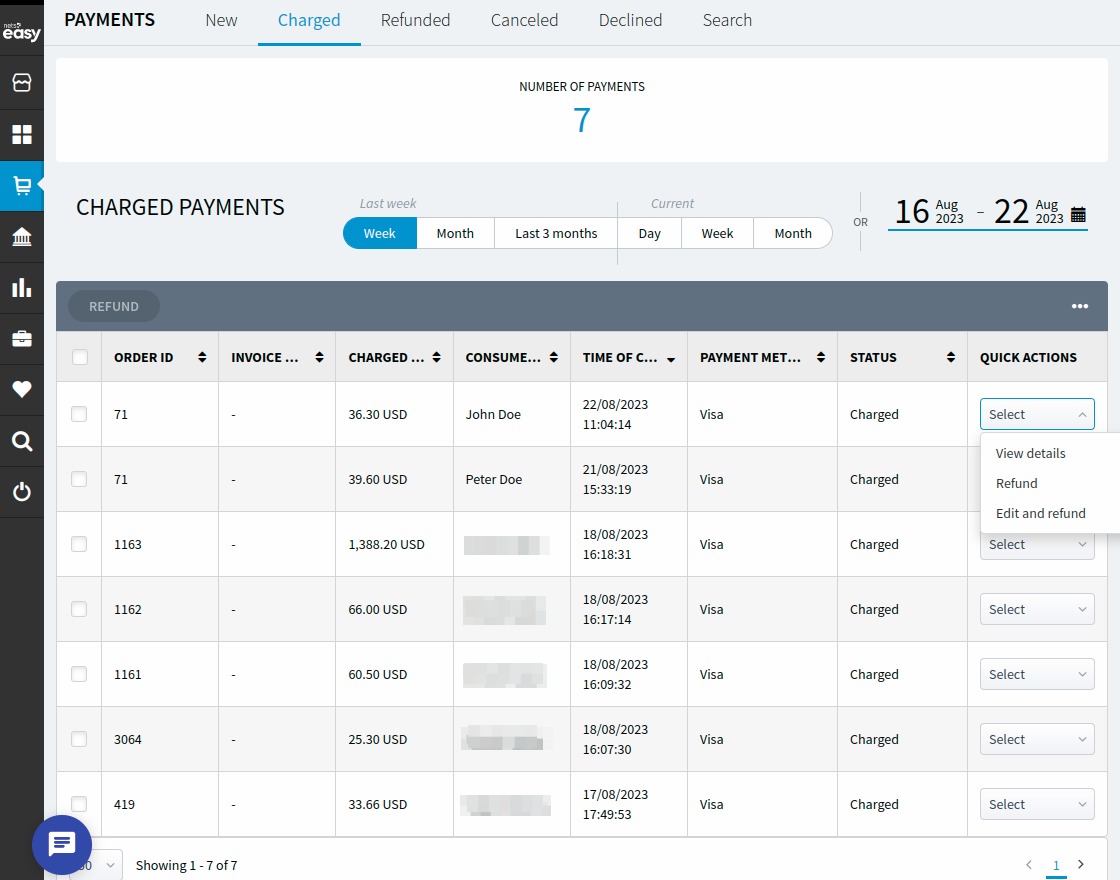The height and width of the screenshot is (880, 1120).
Task: Select the shopping cart payments icon
Action: [21, 186]
